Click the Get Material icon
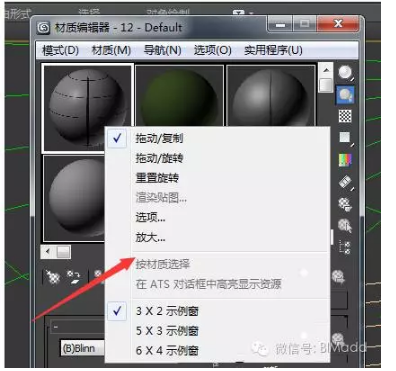The image size is (396, 371). pos(52,277)
